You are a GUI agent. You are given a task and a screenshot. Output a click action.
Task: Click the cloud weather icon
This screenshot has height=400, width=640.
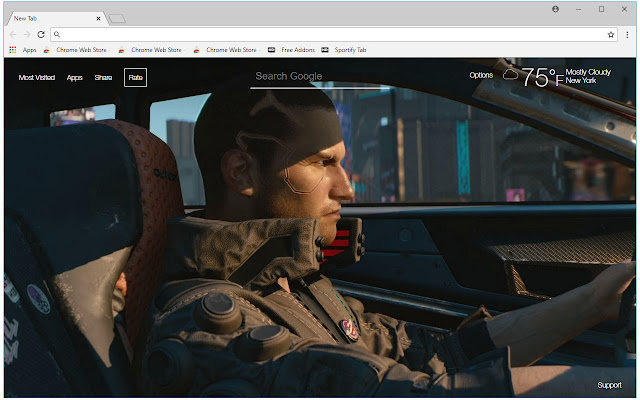(x=510, y=75)
